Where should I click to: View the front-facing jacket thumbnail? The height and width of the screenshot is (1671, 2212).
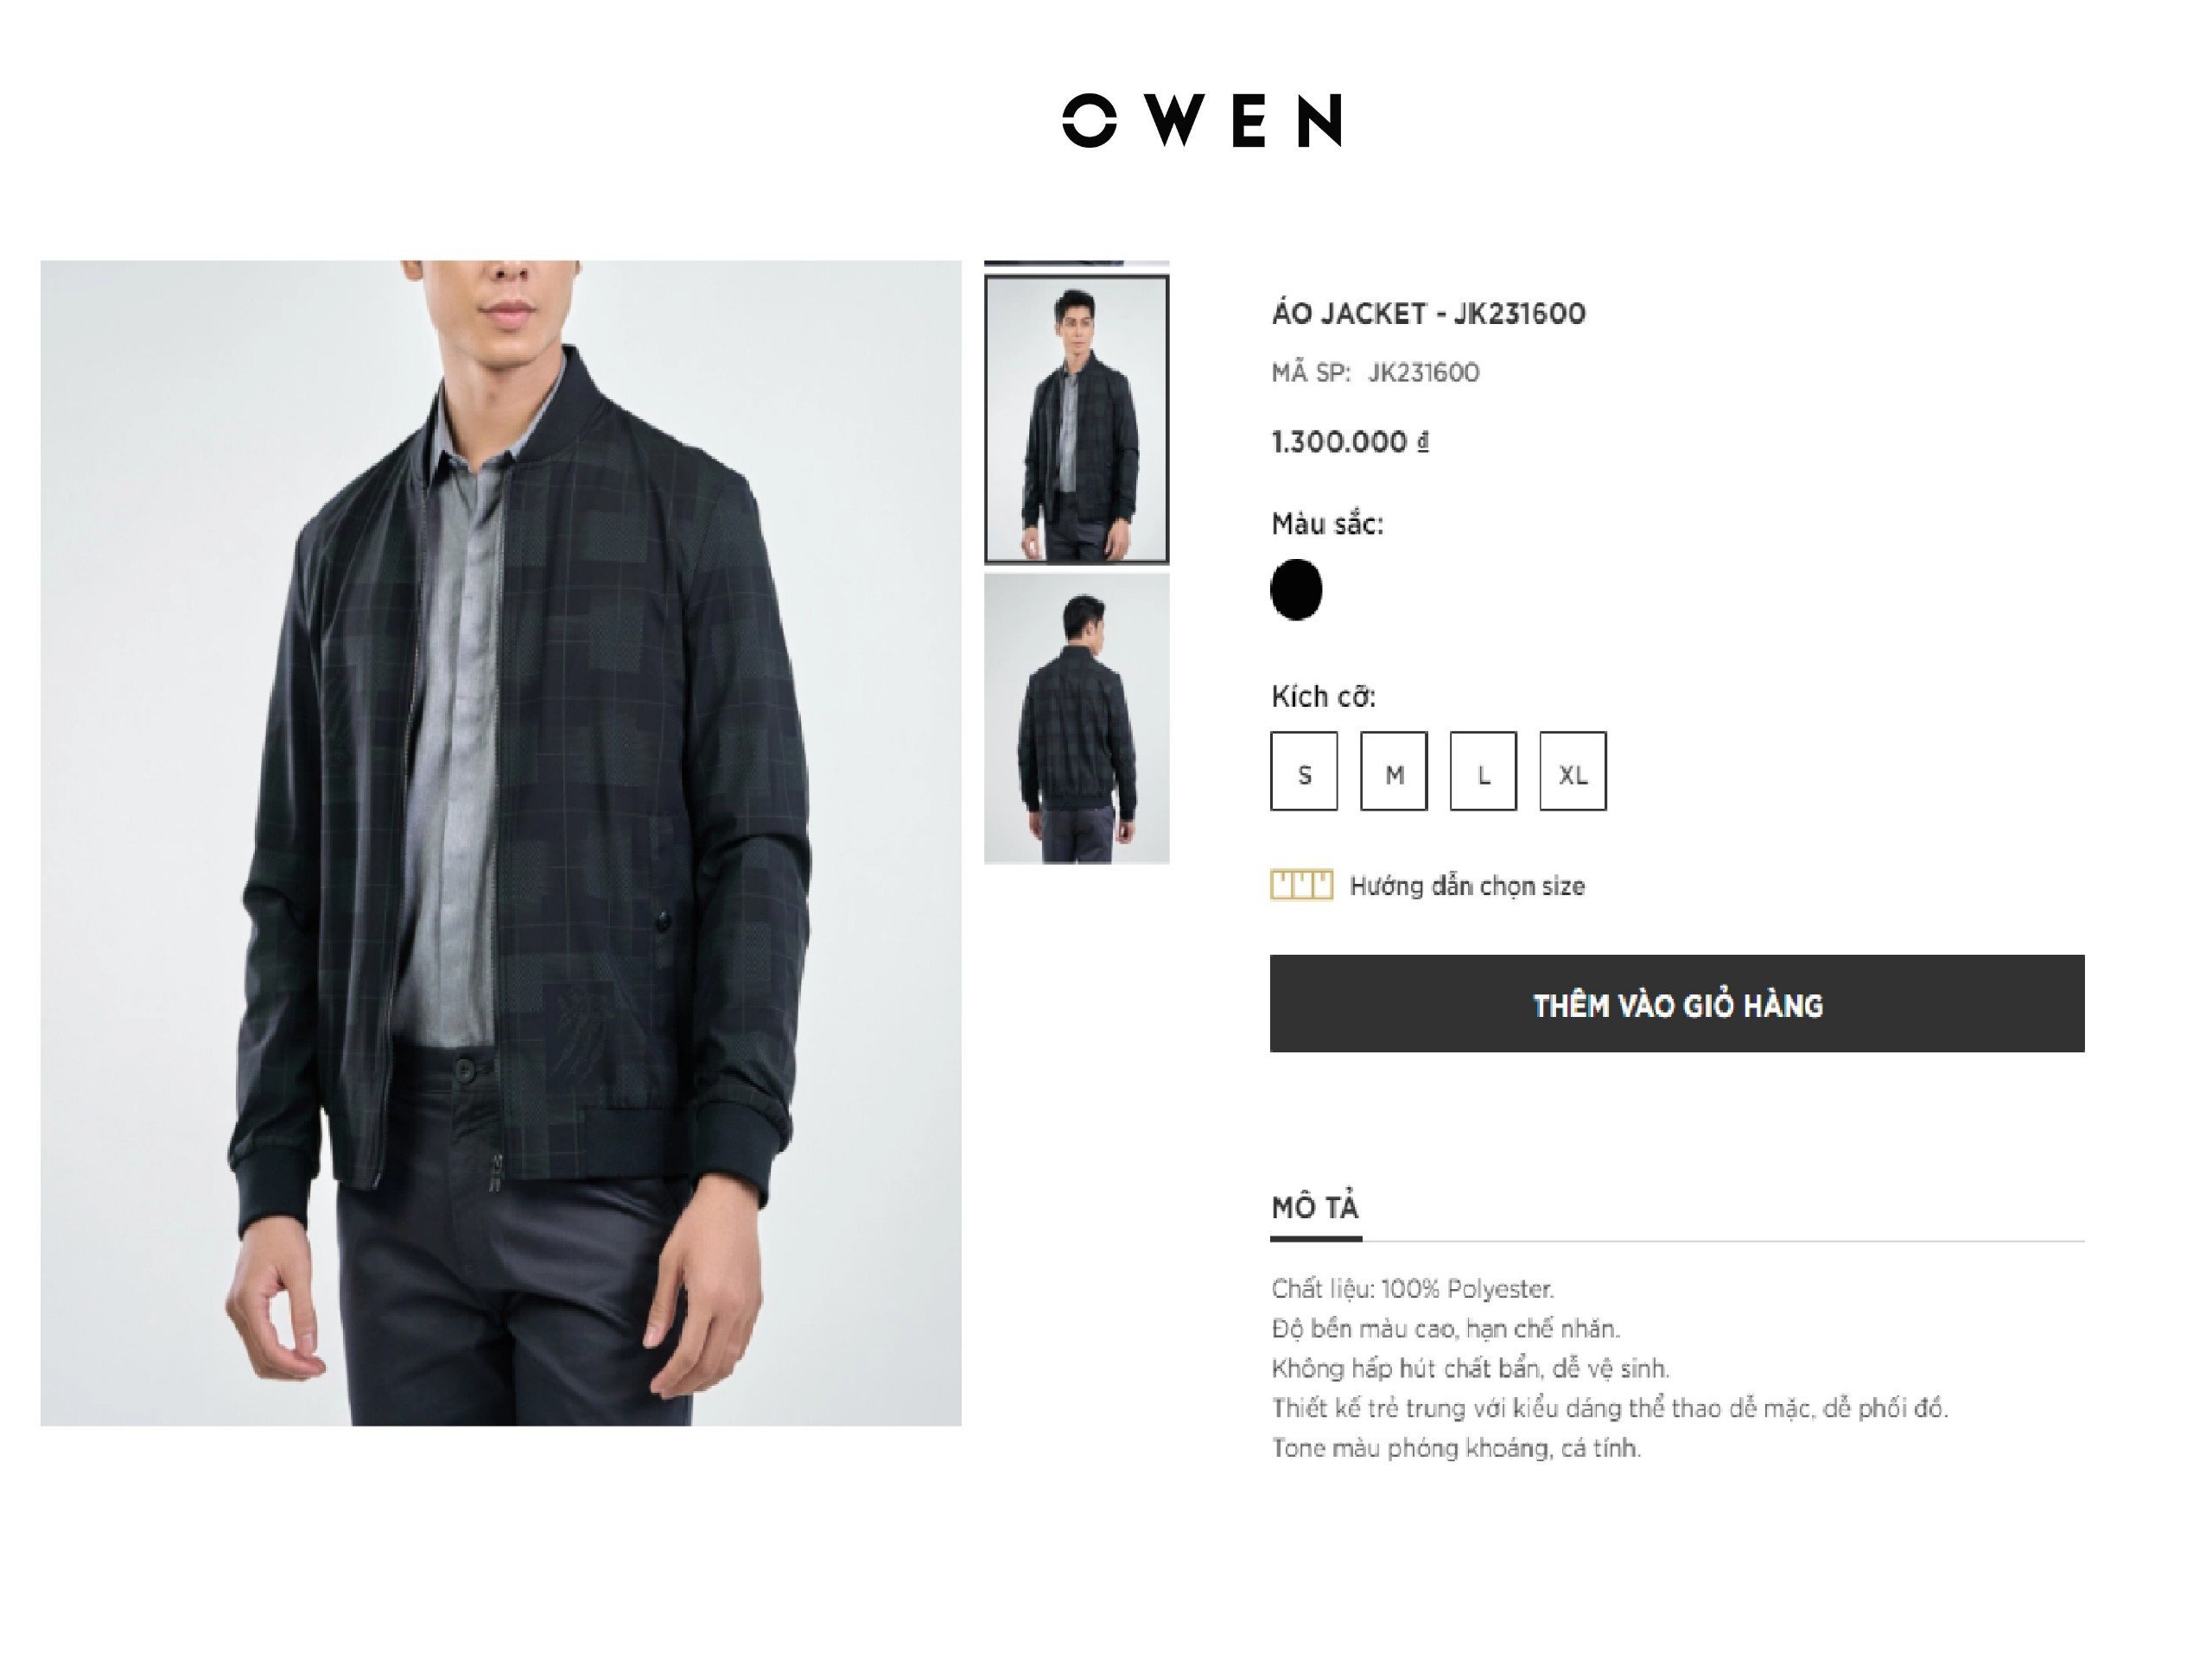(1076, 420)
